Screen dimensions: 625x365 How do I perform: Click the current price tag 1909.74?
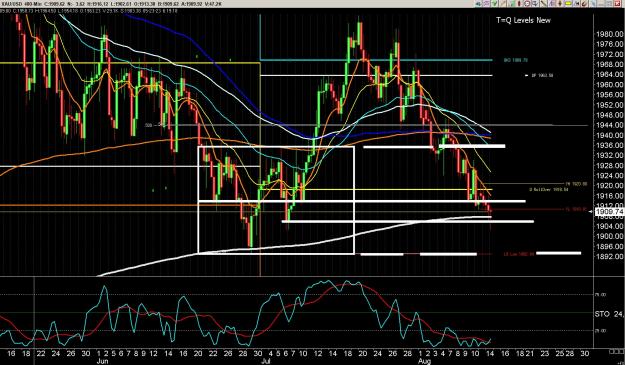[609, 212]
